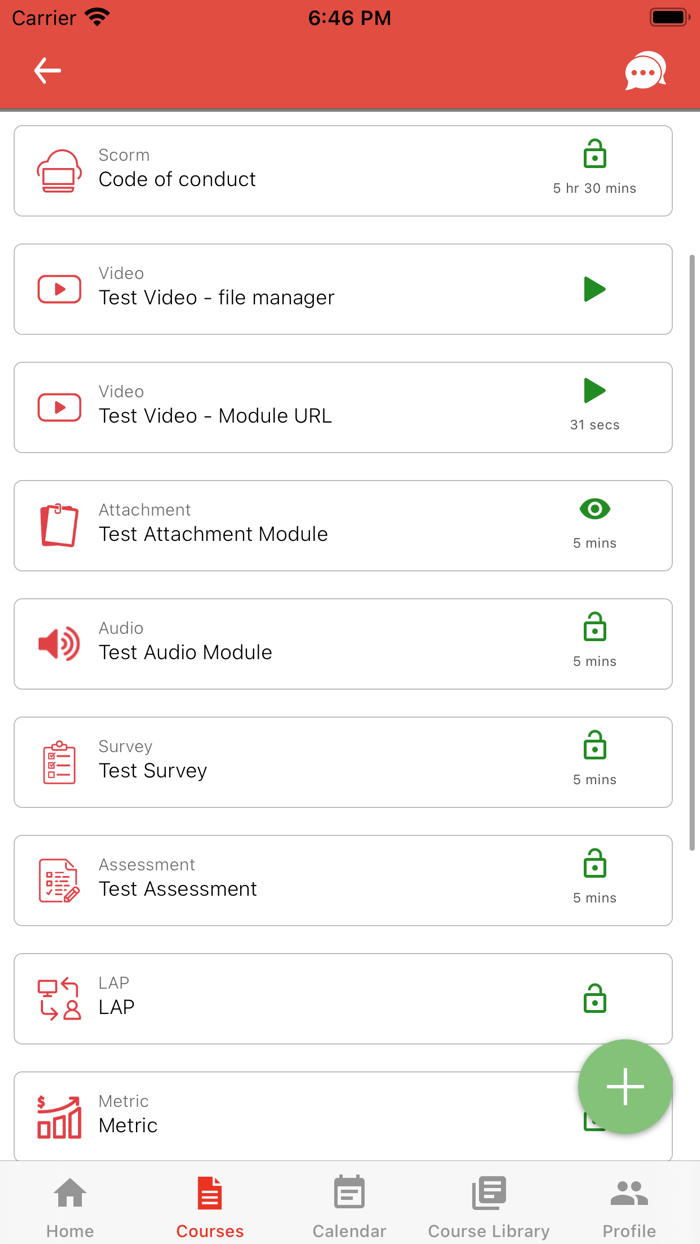Tap the LAP exchange icon

coord(59,998)
